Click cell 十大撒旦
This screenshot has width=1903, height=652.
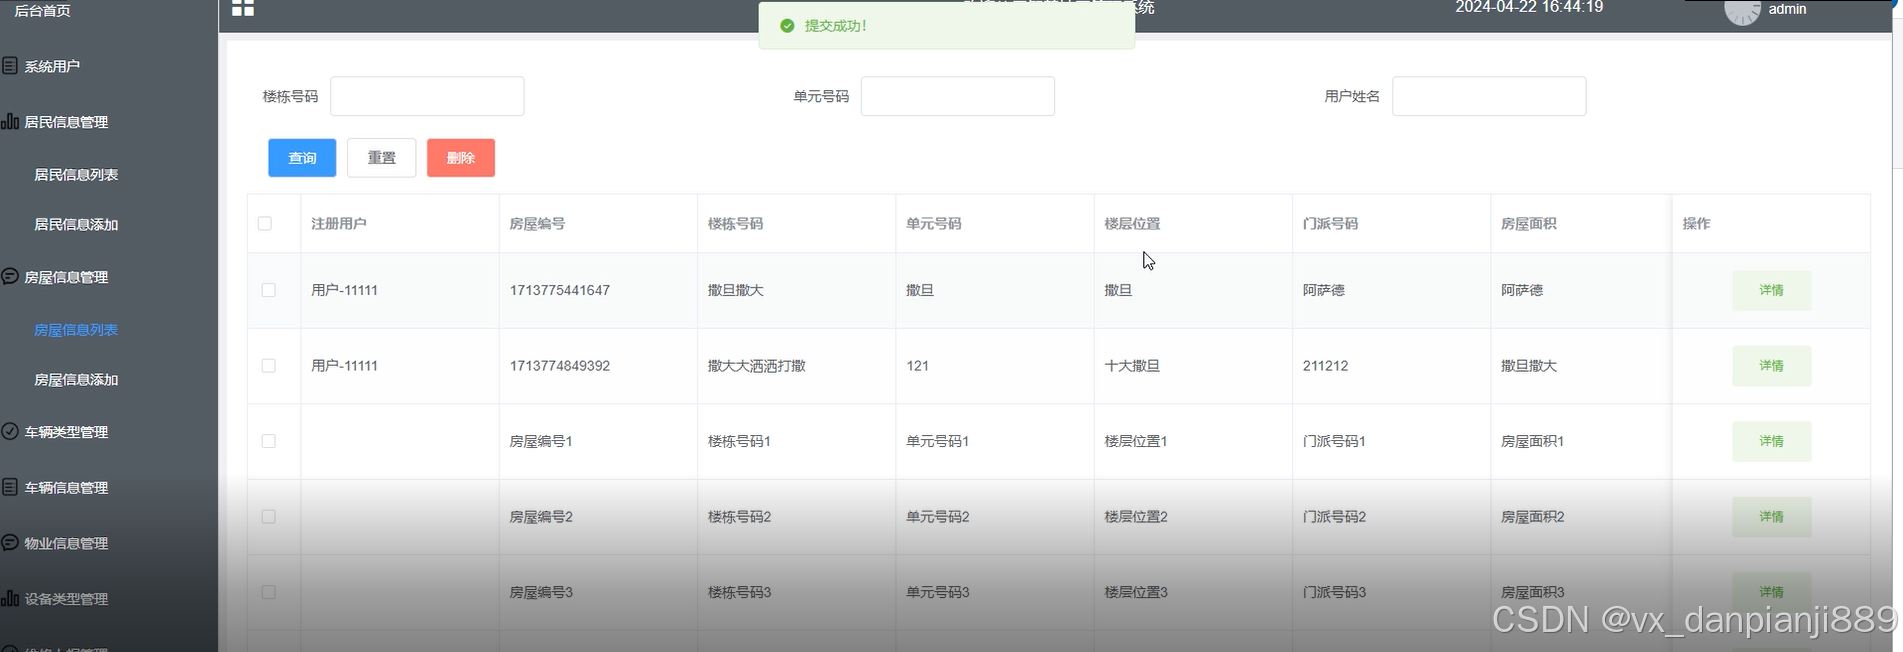(x=1132, y=366)
